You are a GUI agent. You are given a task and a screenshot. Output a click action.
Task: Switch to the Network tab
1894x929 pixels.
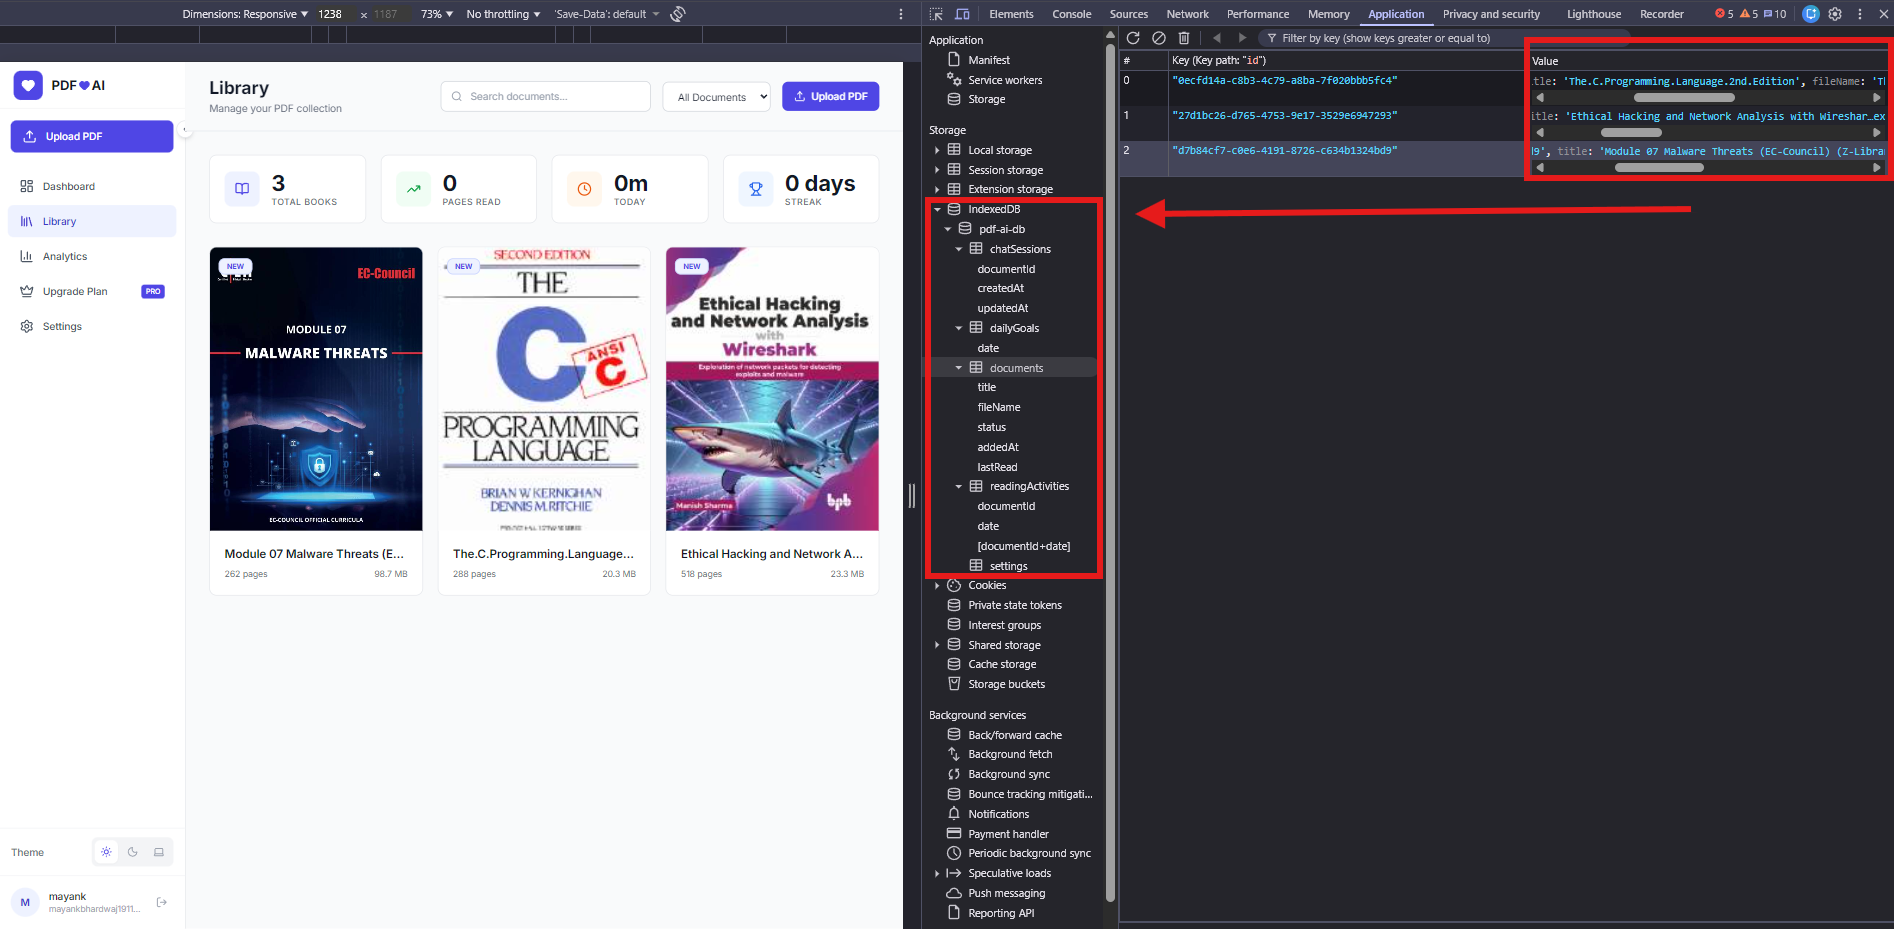click(1187, 14)
